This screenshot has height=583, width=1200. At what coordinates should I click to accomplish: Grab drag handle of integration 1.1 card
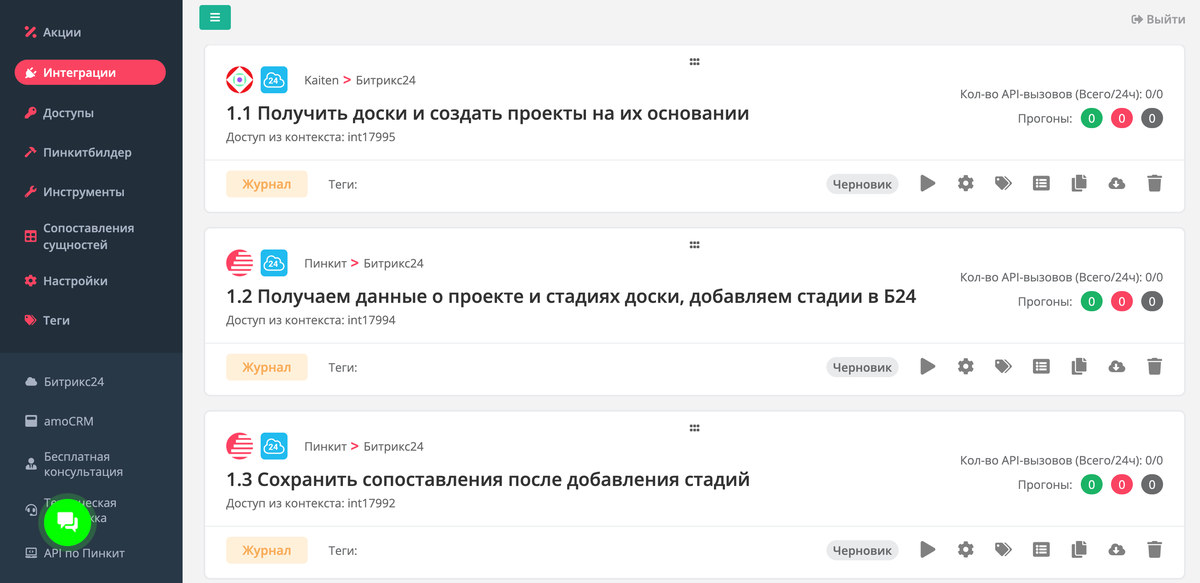point(694,61)
